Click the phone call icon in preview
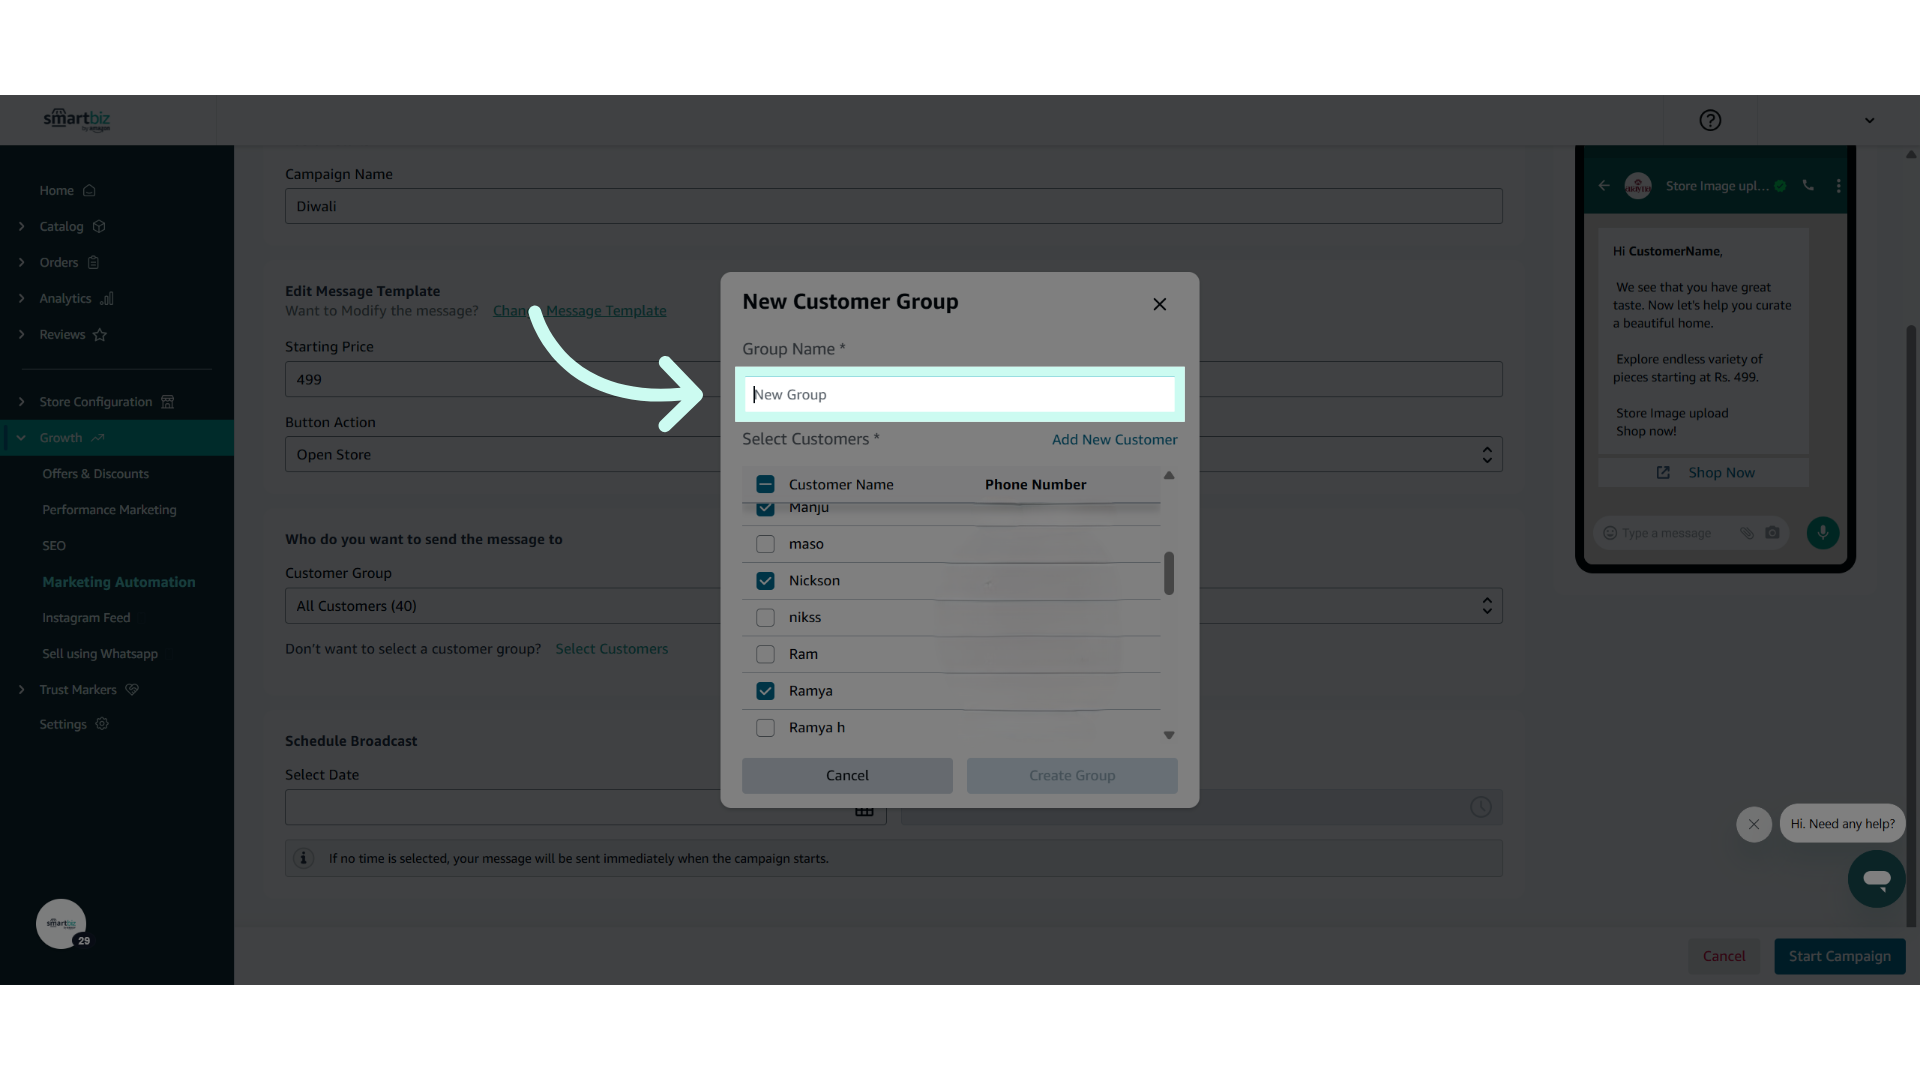The image size is (1920, 1080). click(x=1808, y=186)
